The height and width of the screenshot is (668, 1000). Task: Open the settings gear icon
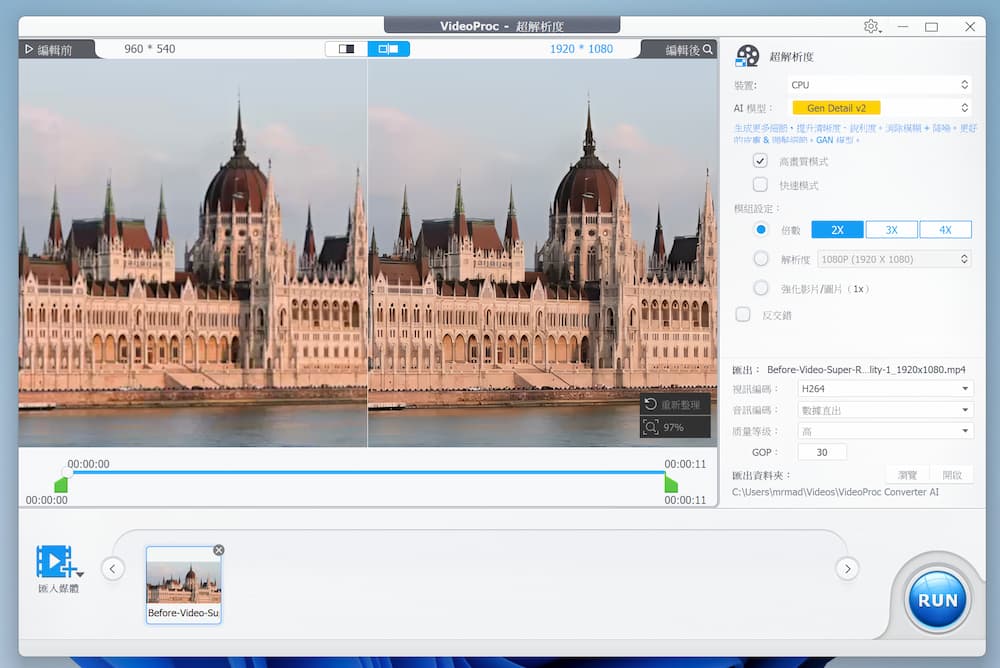tap(870, 27)
